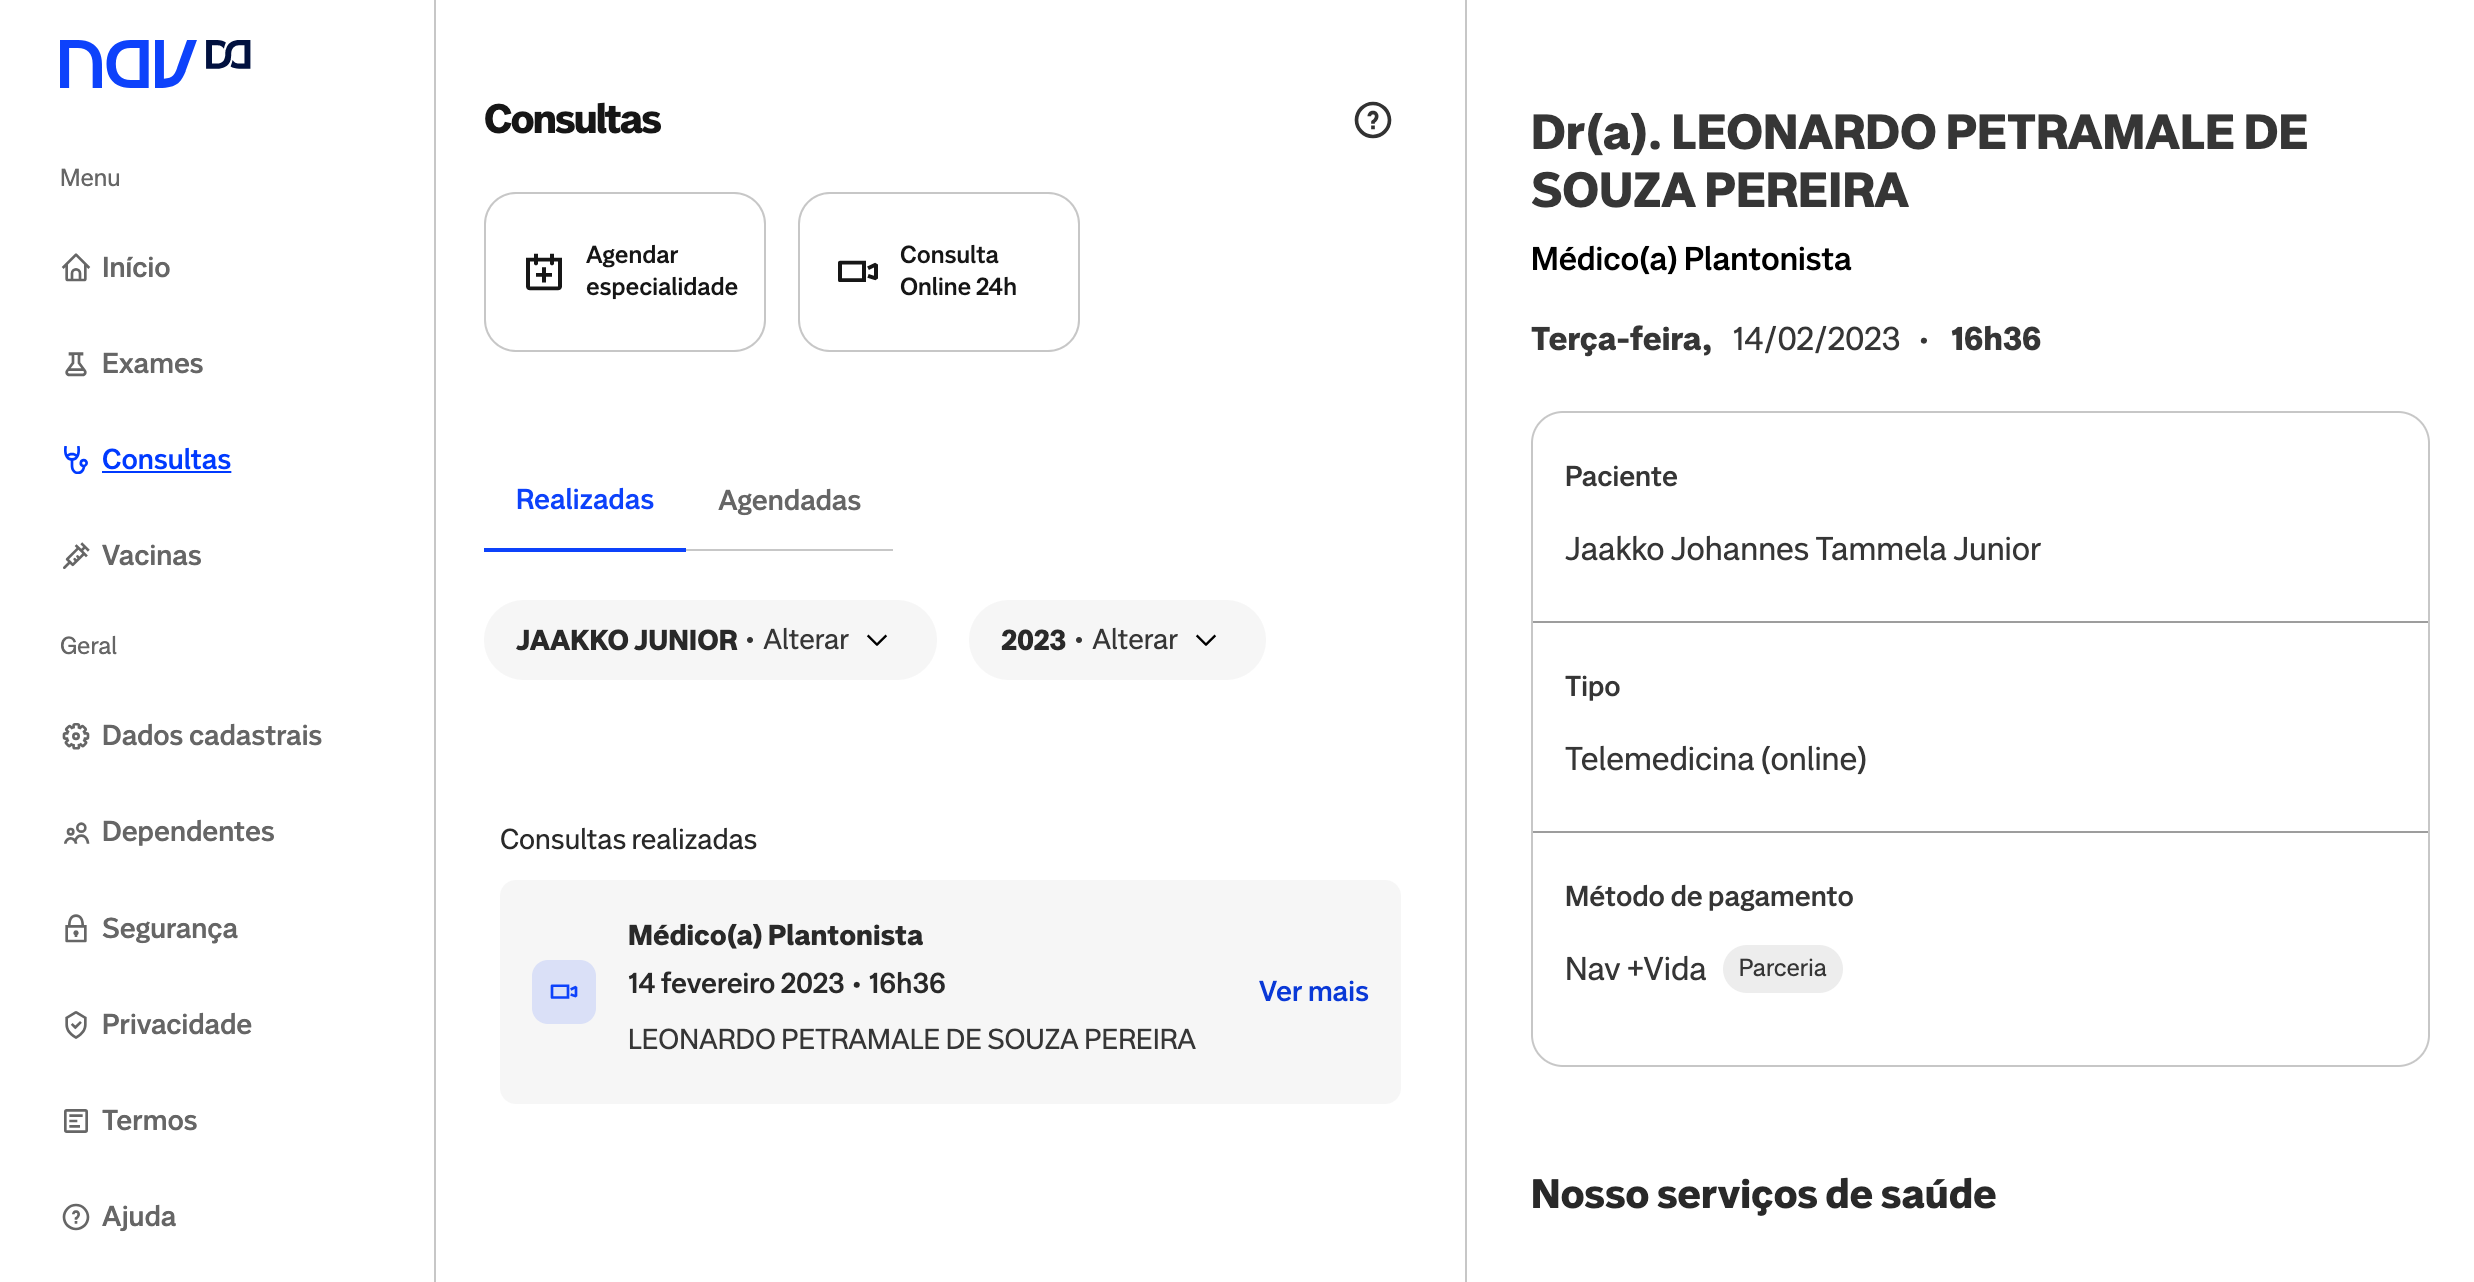Click the padlock icon next to Segurança
This screenshot has width=2474, height=1282.
point(76,929)
